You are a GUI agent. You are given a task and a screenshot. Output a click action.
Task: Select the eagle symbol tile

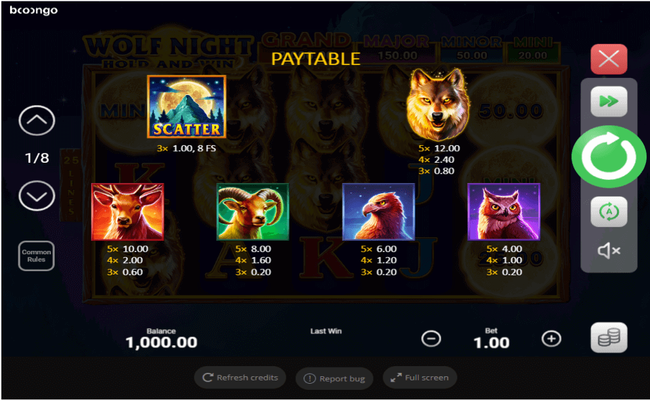click(x=378, y=212)
